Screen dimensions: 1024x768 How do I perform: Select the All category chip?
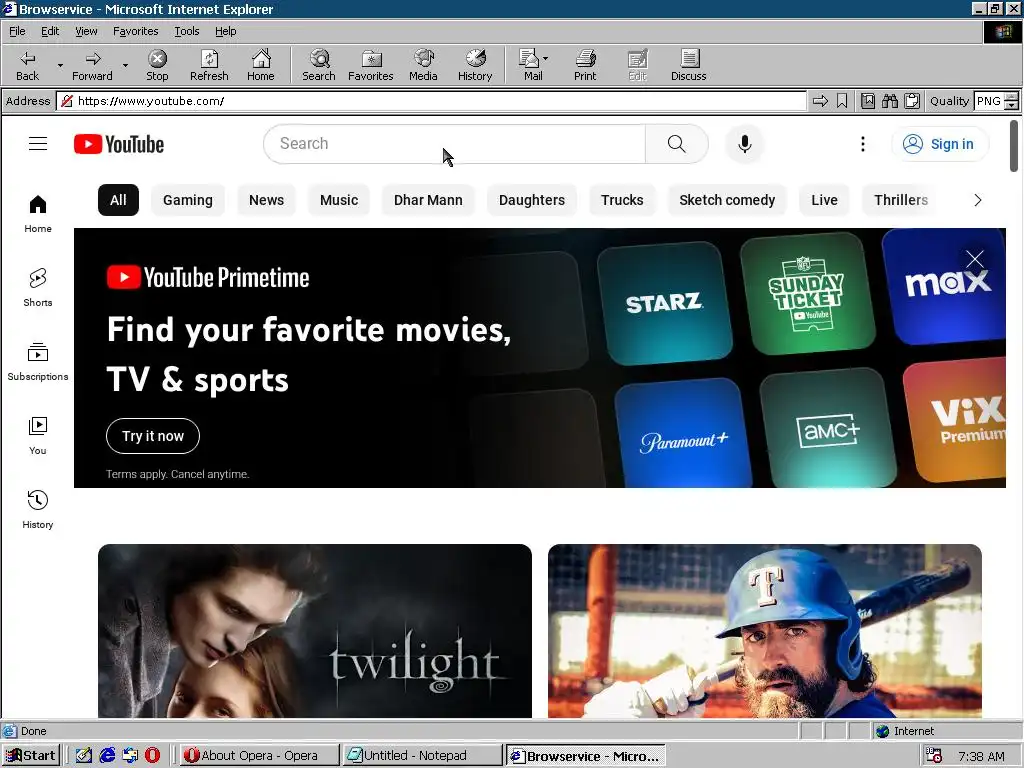118,200
